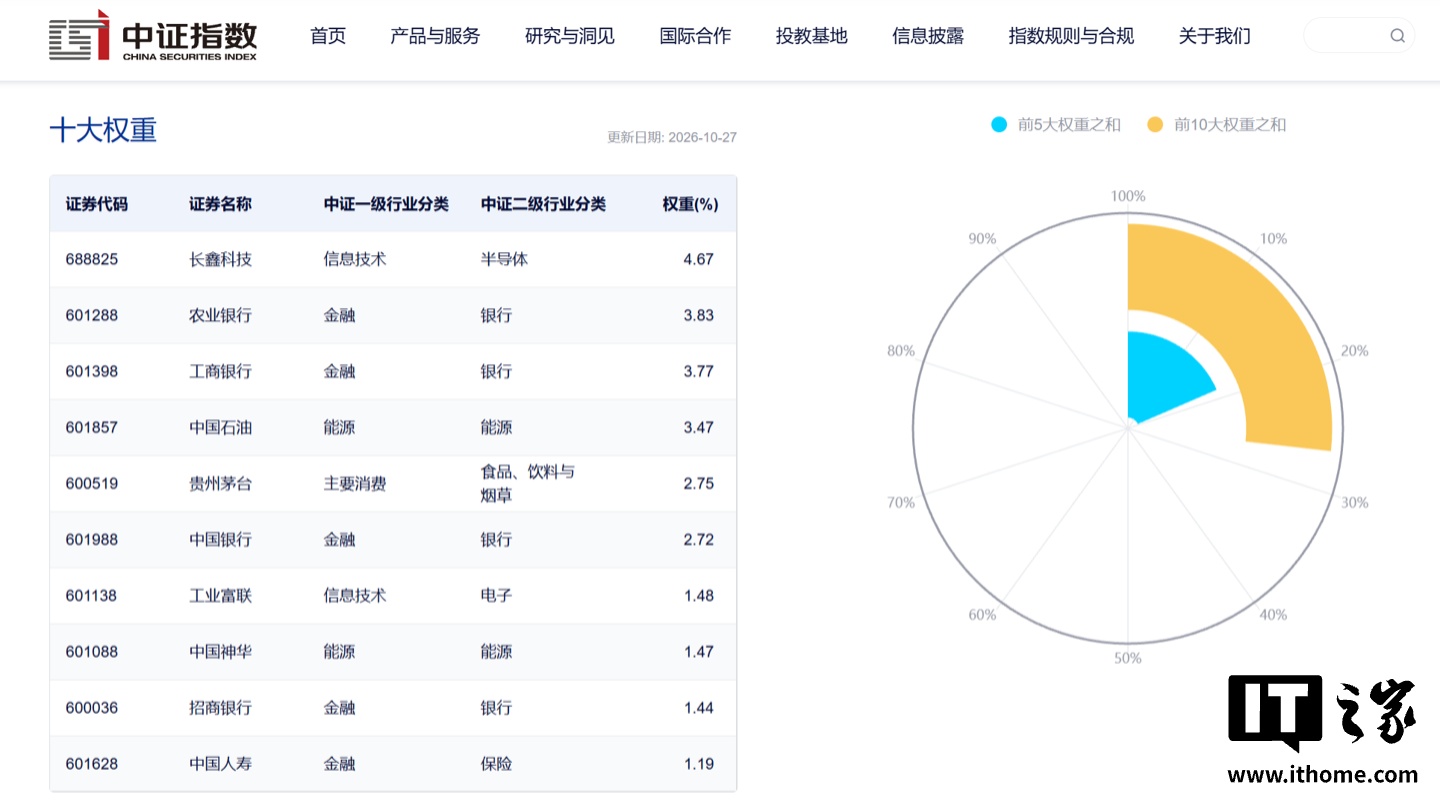The image size is (1440, 802).
Task: Select the 贵州茅台 name cell
Action: [220, 483]
